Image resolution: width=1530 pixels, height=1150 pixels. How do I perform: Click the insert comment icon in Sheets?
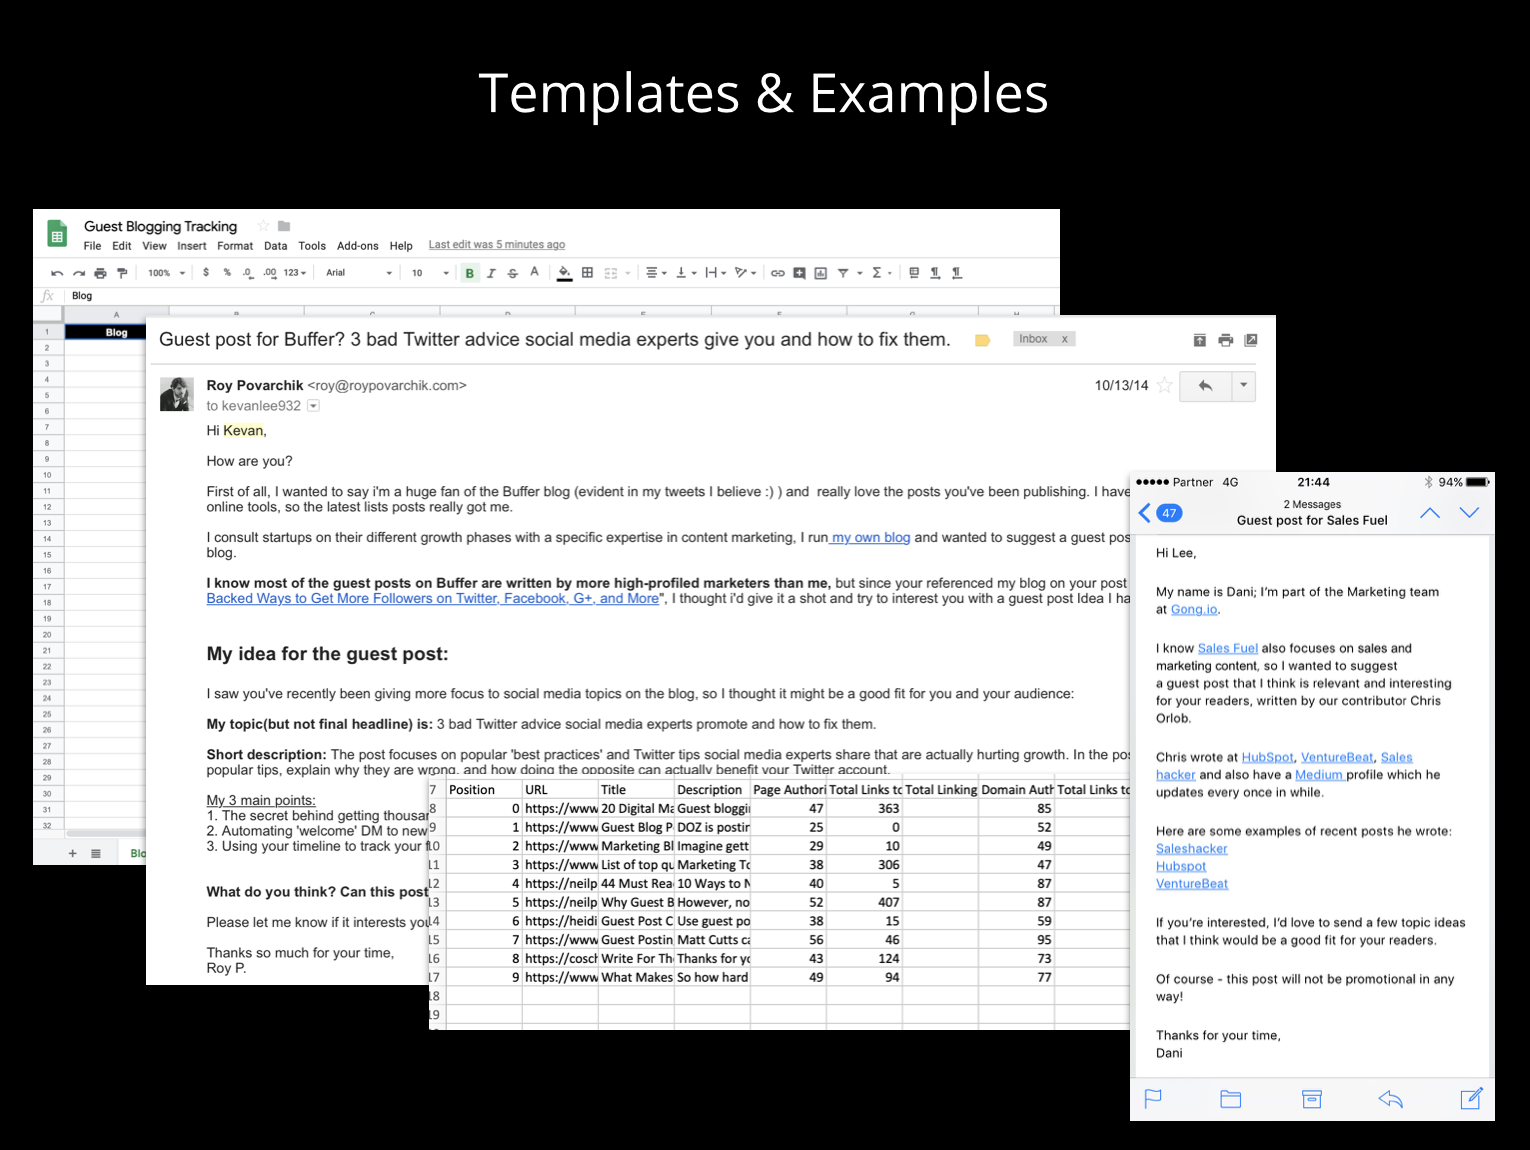click(x=799, y=273)
